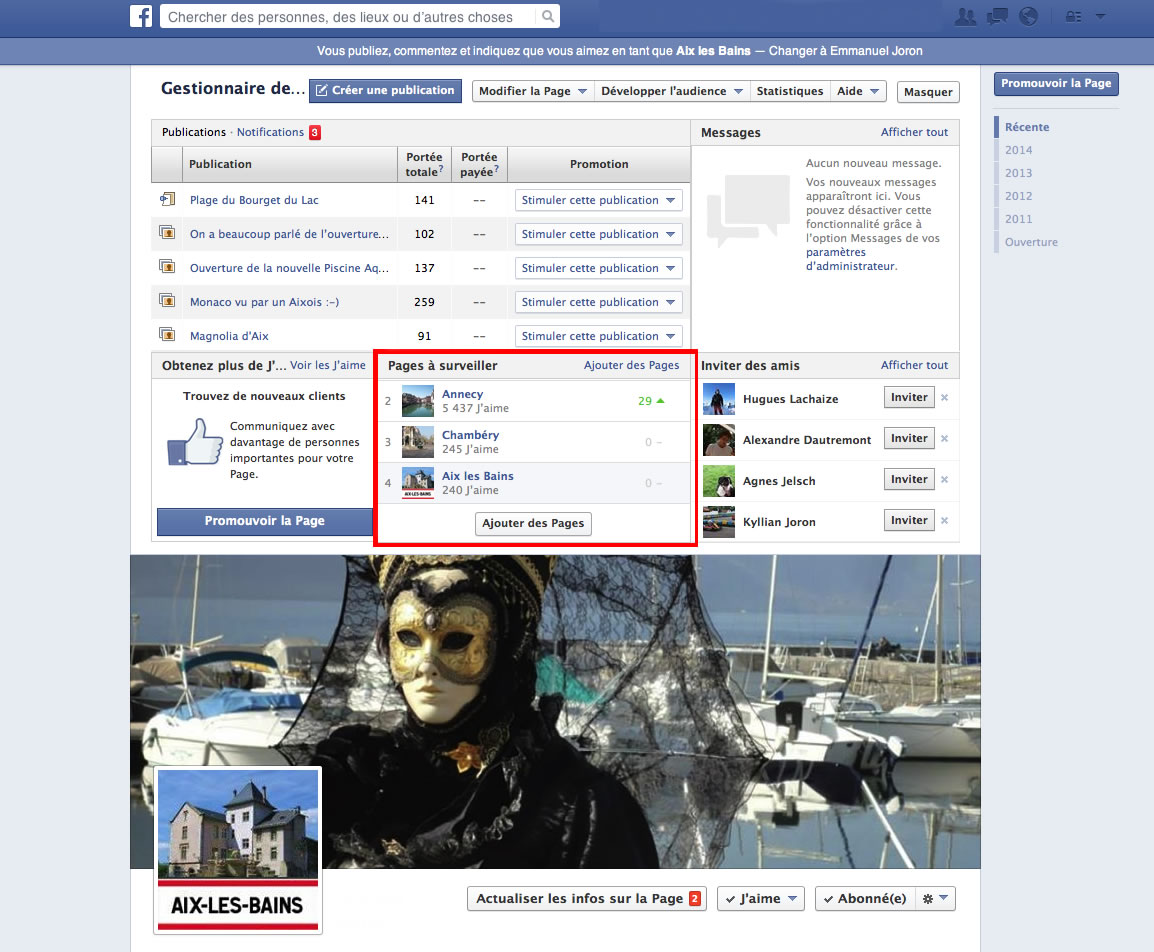Image resolution: width=1154 pixels, height=952 pixels.
Task: Switch to the Notifications tab
Action: pos(270,132)
